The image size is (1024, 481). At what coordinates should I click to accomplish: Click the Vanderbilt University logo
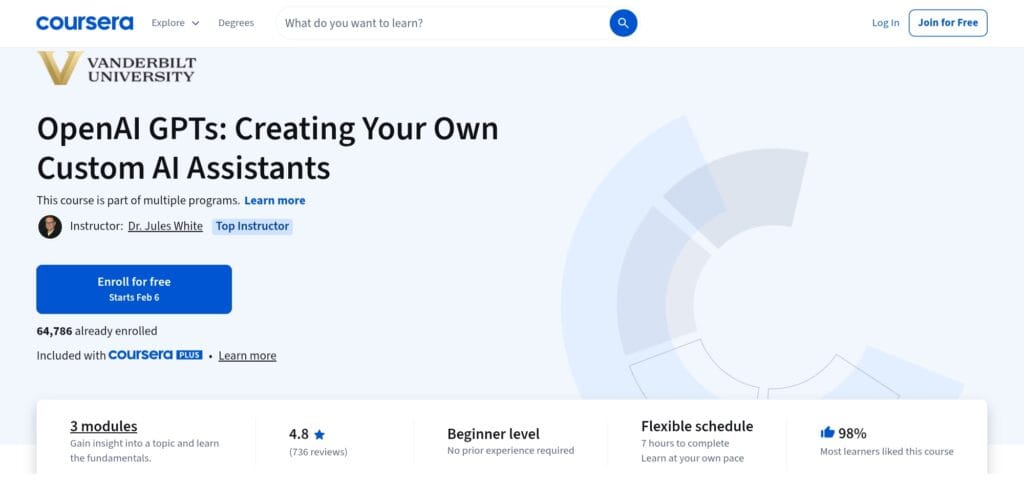tap(116, 68)
